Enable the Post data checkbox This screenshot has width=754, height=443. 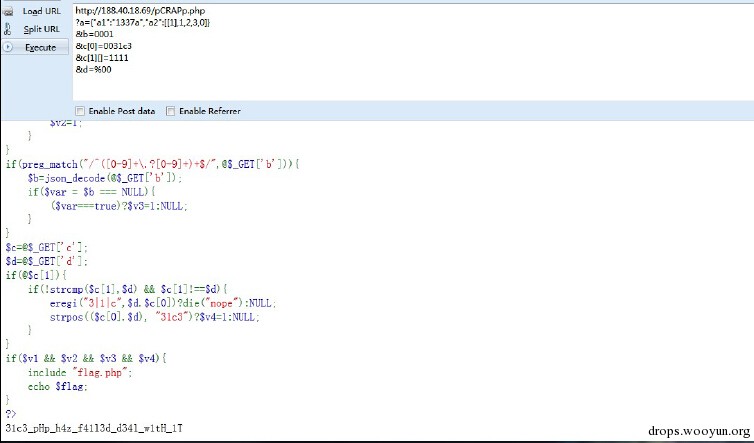point(80,111)
